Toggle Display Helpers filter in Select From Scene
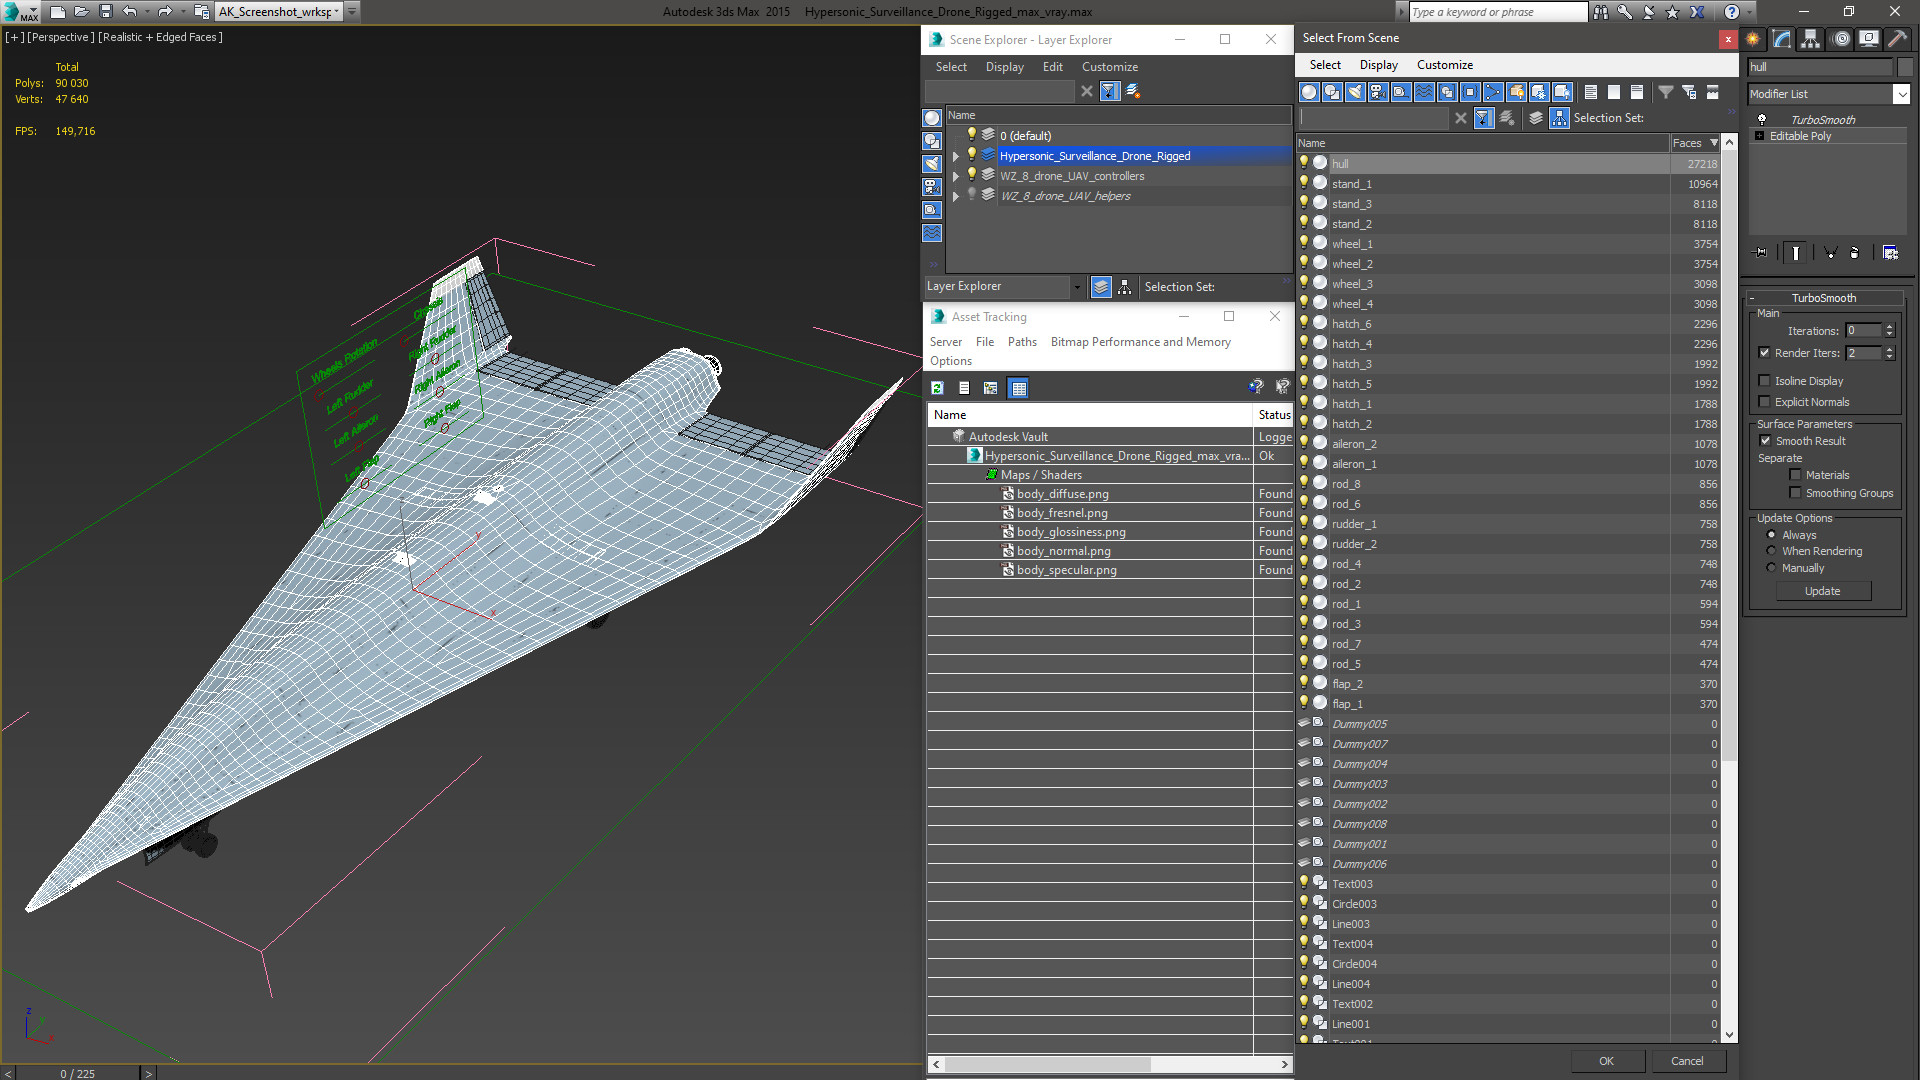The width and height of the screenshot is (1920, 1080). coord(1401,92)
